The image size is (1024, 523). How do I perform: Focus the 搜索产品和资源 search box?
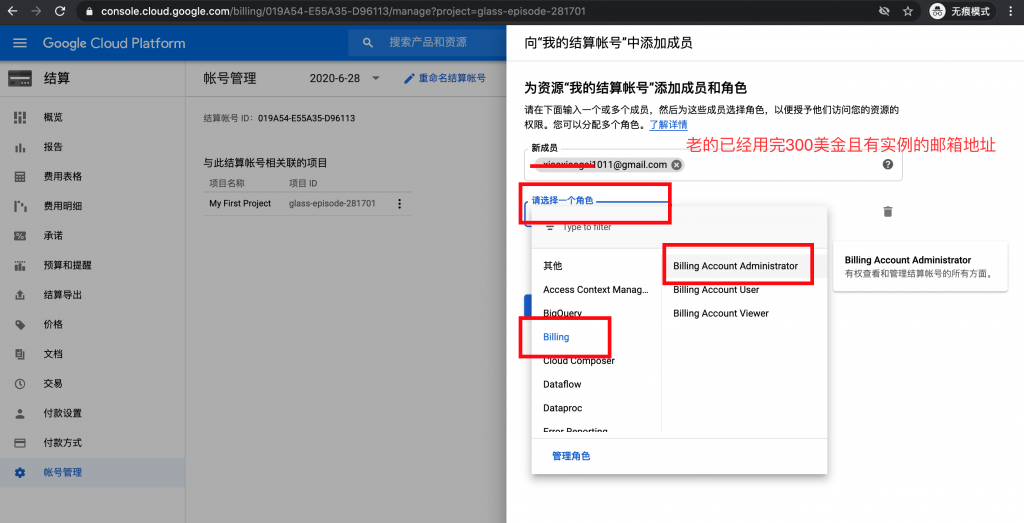[x=428, y=42]
